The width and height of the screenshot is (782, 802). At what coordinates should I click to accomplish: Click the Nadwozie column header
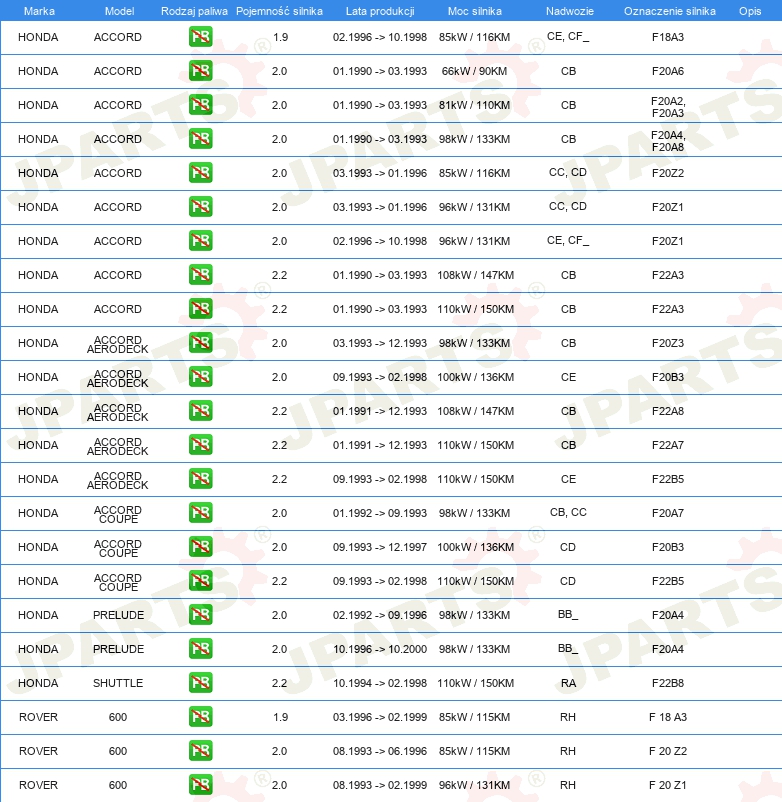point(570,11)
